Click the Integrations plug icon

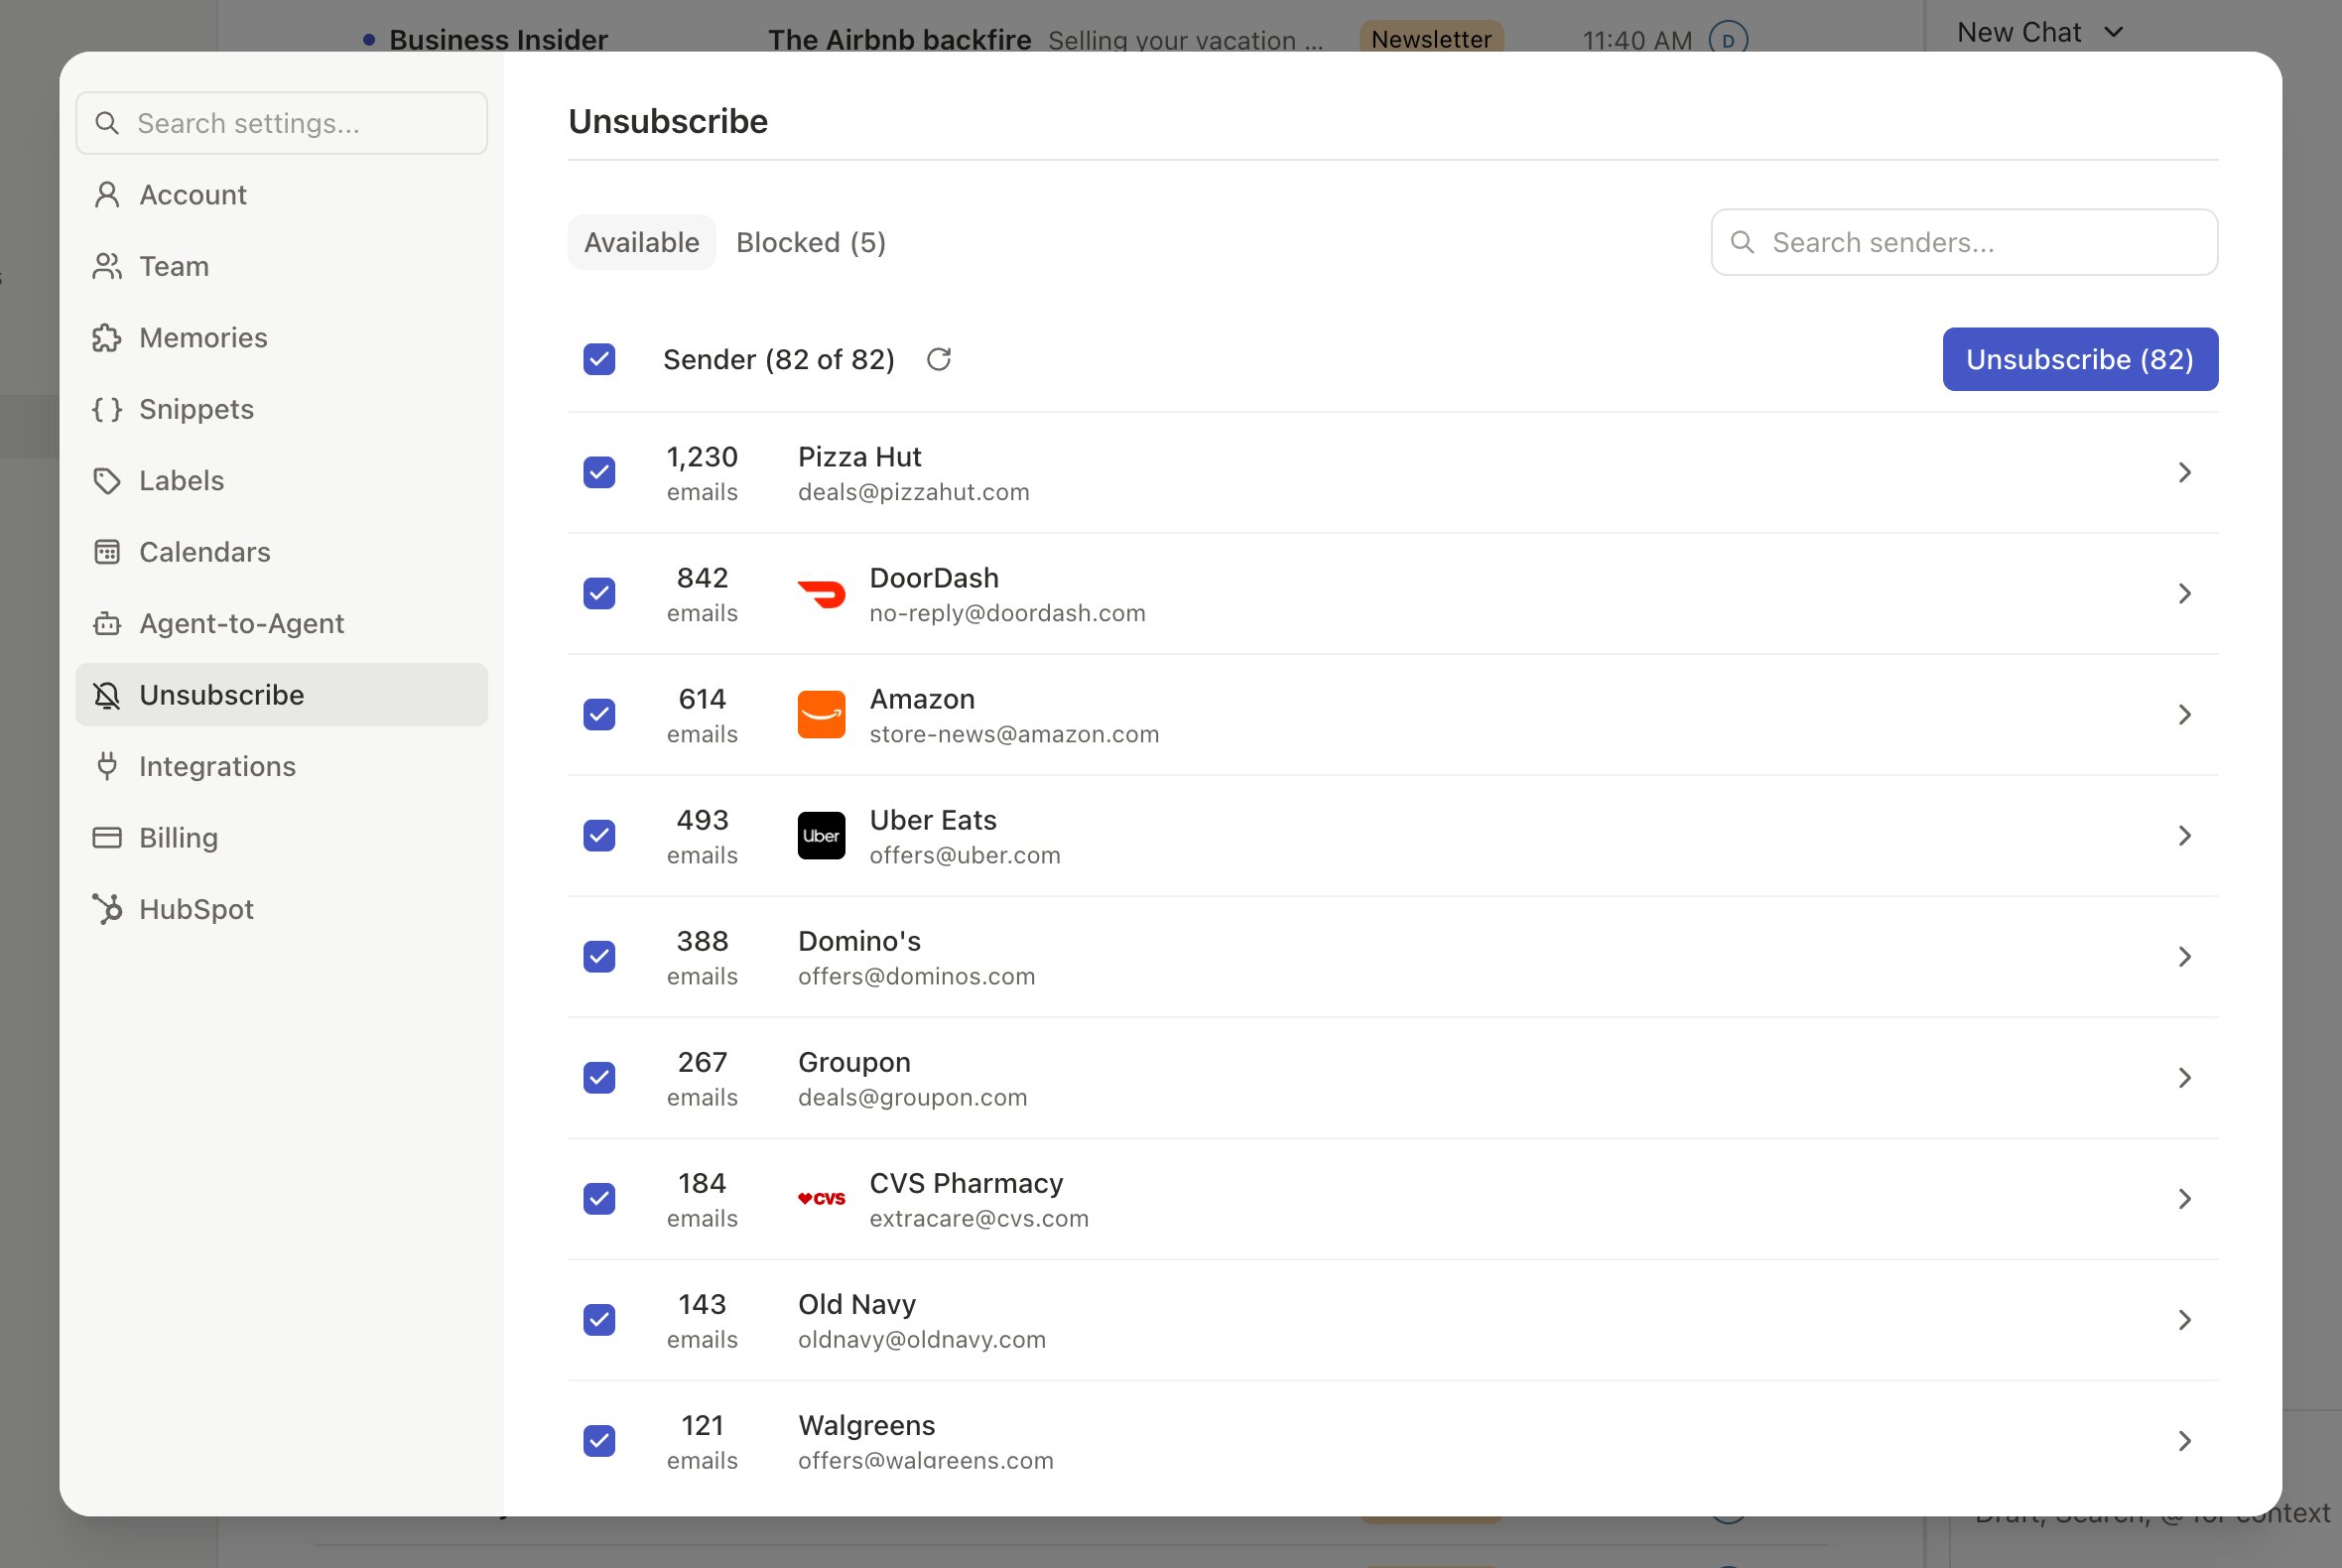click(107, 766)
